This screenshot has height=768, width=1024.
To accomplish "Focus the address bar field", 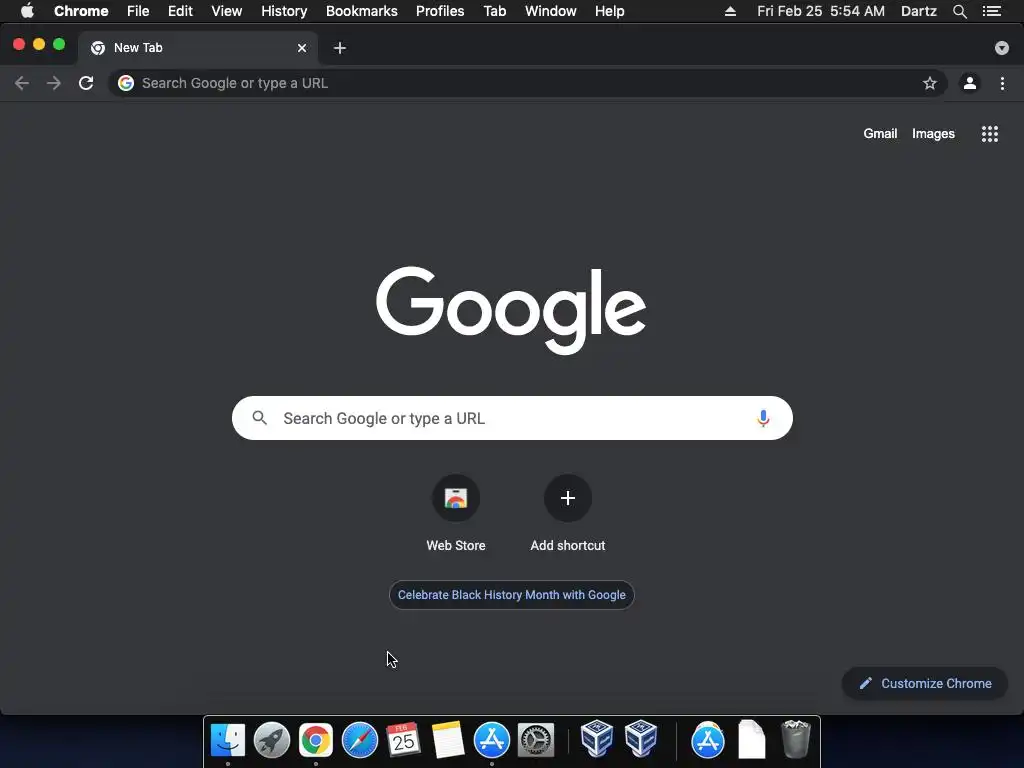I will (x=528, y=83).
